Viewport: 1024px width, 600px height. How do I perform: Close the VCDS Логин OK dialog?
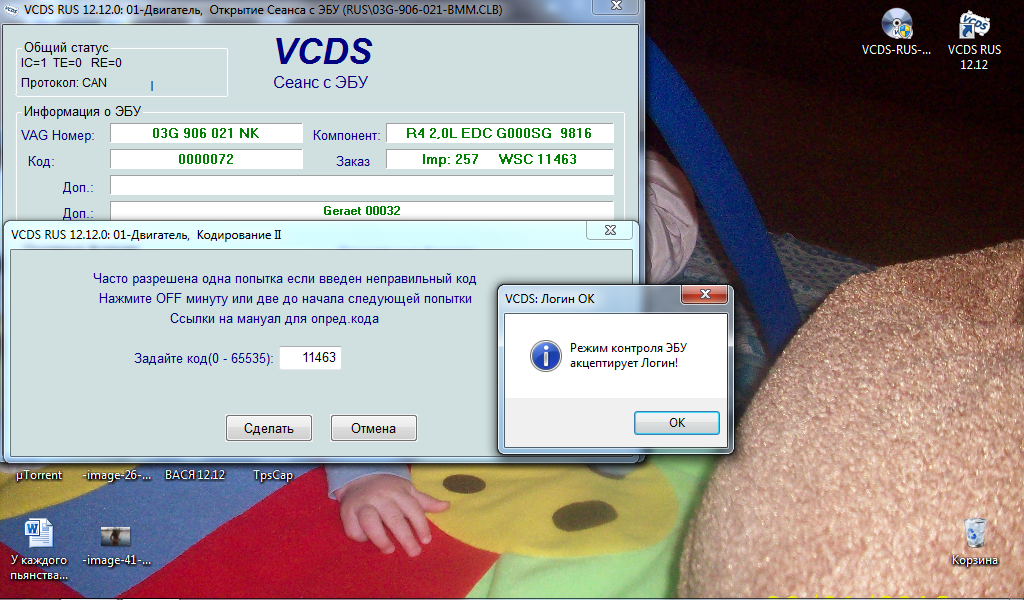click(708, 296)
